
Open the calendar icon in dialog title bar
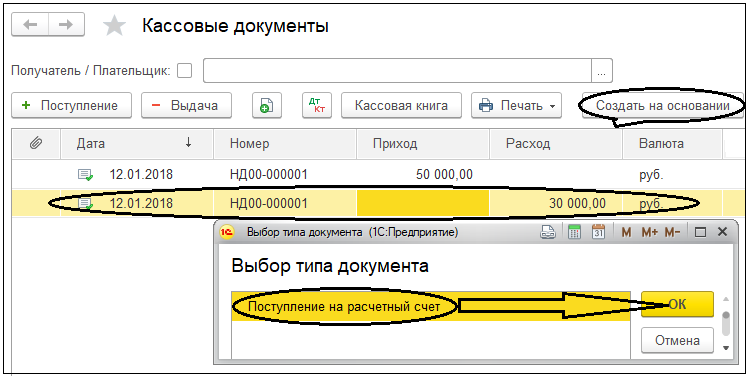coord(598,232)
